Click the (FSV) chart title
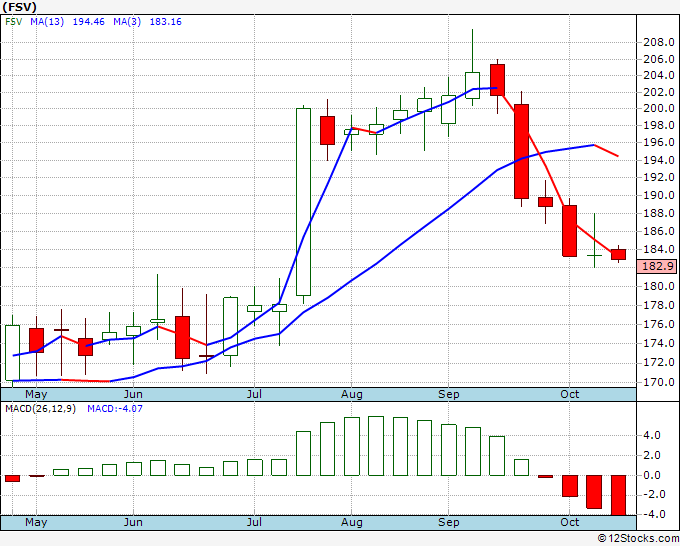 click(x=20, y=7)
